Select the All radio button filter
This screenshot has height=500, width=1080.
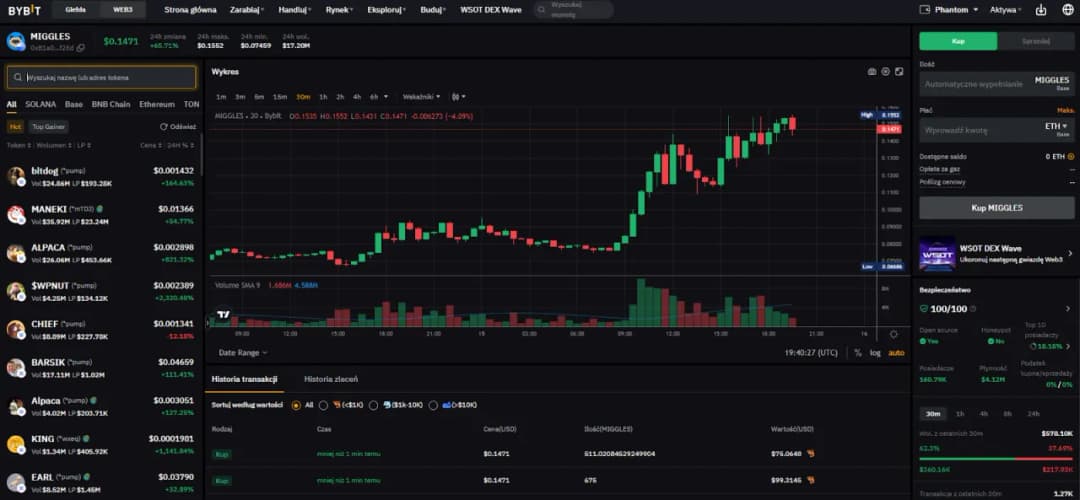pos(296,405)
